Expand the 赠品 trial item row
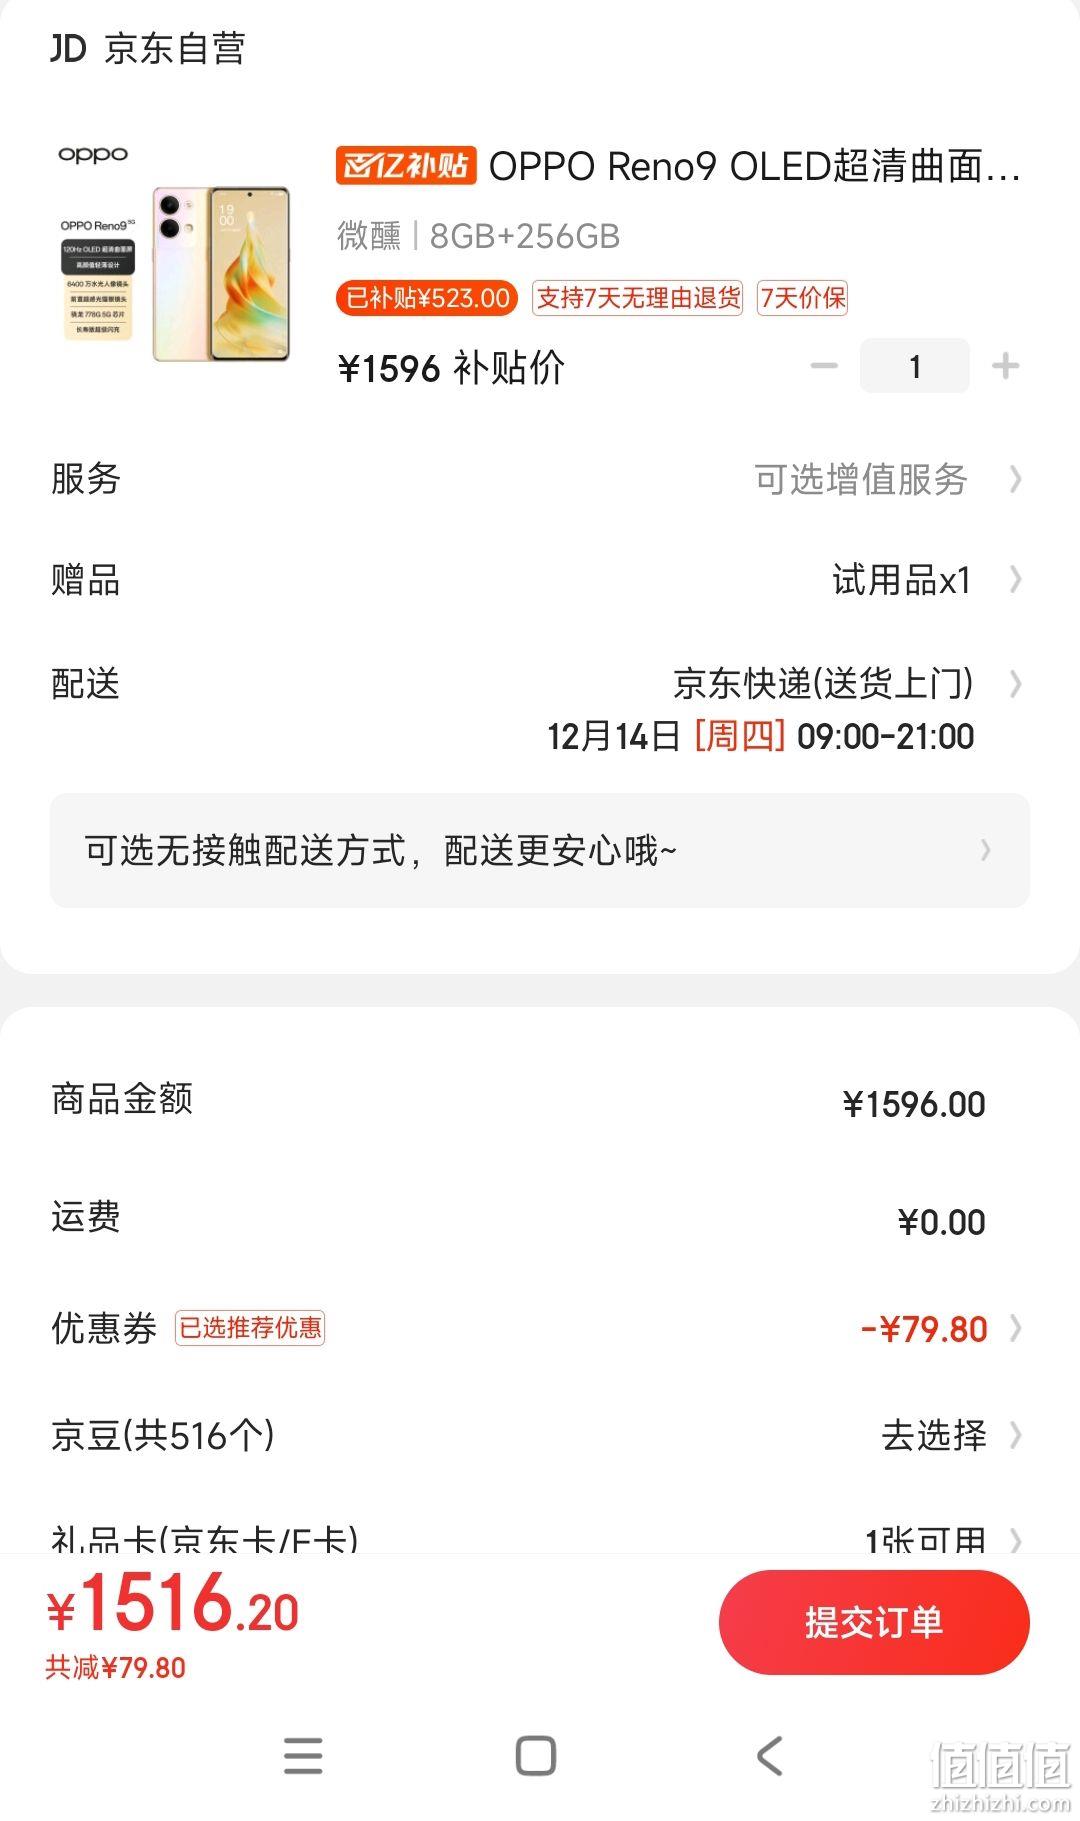The image size is (1080, 1821). pos(540,580)
